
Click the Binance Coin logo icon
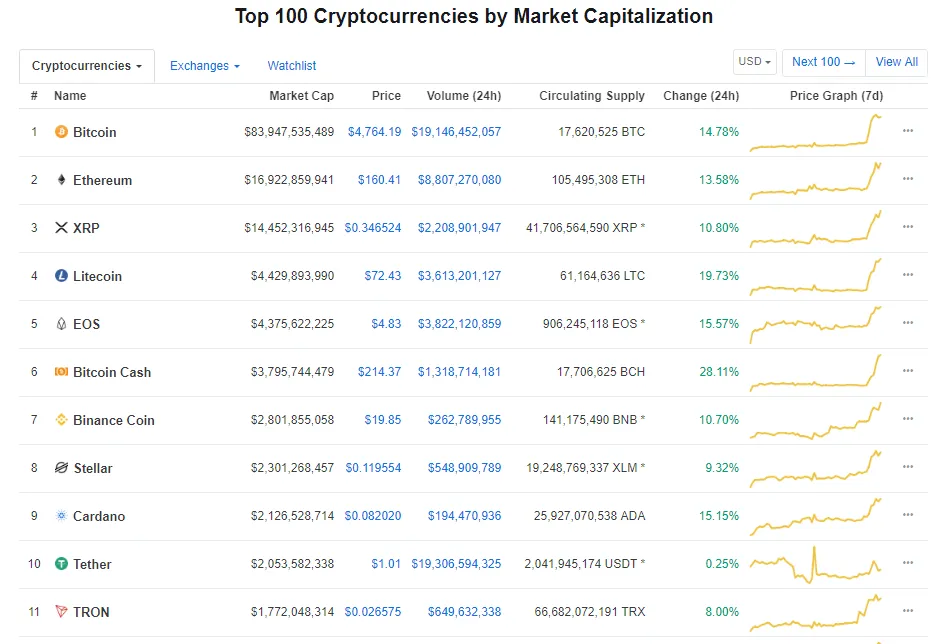61,420
